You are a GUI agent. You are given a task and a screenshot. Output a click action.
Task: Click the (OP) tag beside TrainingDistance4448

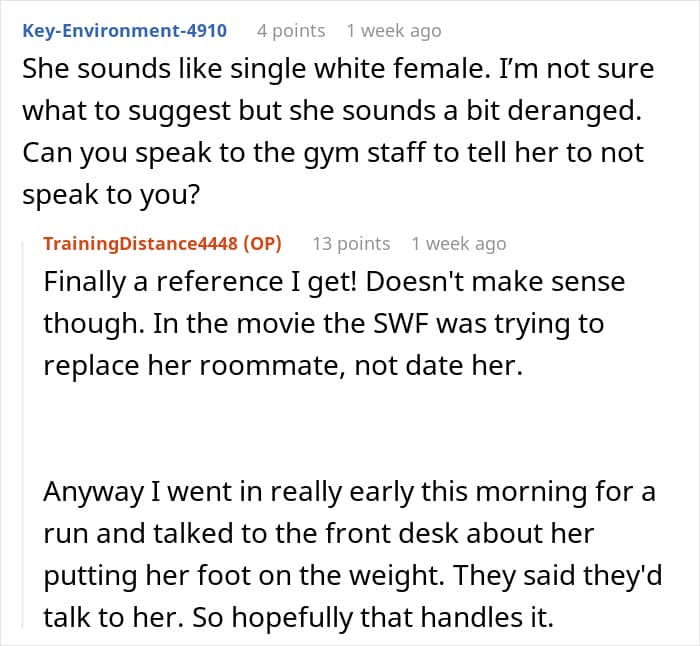point(262,244)
